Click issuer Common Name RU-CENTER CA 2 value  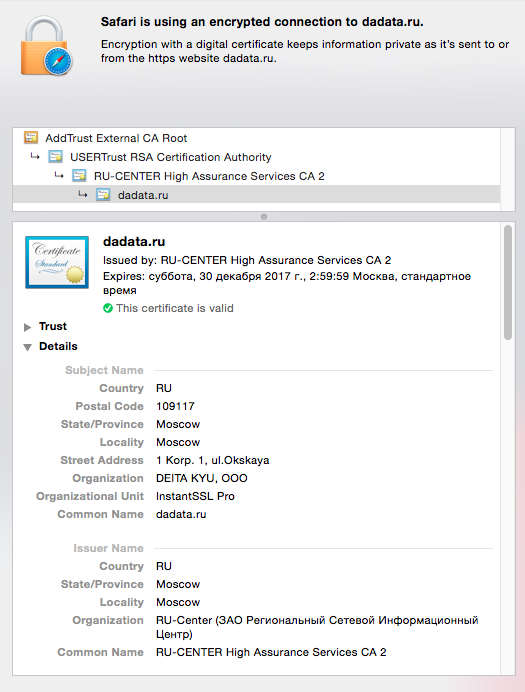(271, 652)
